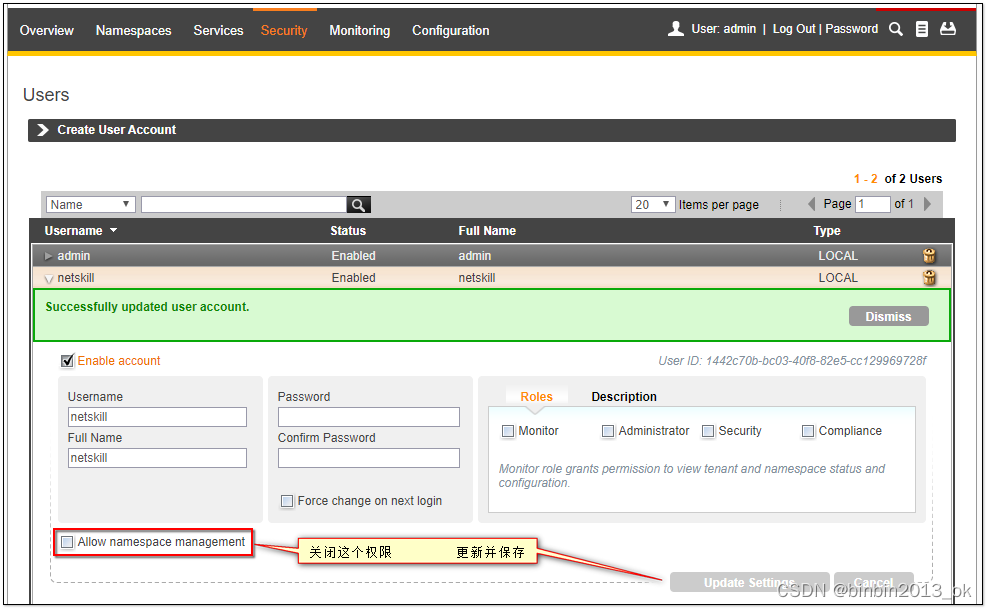Viewport: 987px width, 609px height.
Task: Open the Name search filter dropdown
Action: [89, 204]
